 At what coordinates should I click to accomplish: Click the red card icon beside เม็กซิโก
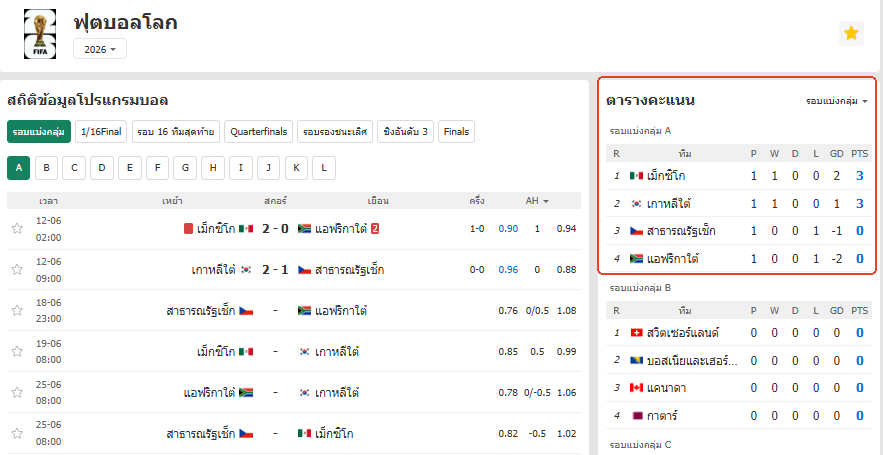[189, 229]
